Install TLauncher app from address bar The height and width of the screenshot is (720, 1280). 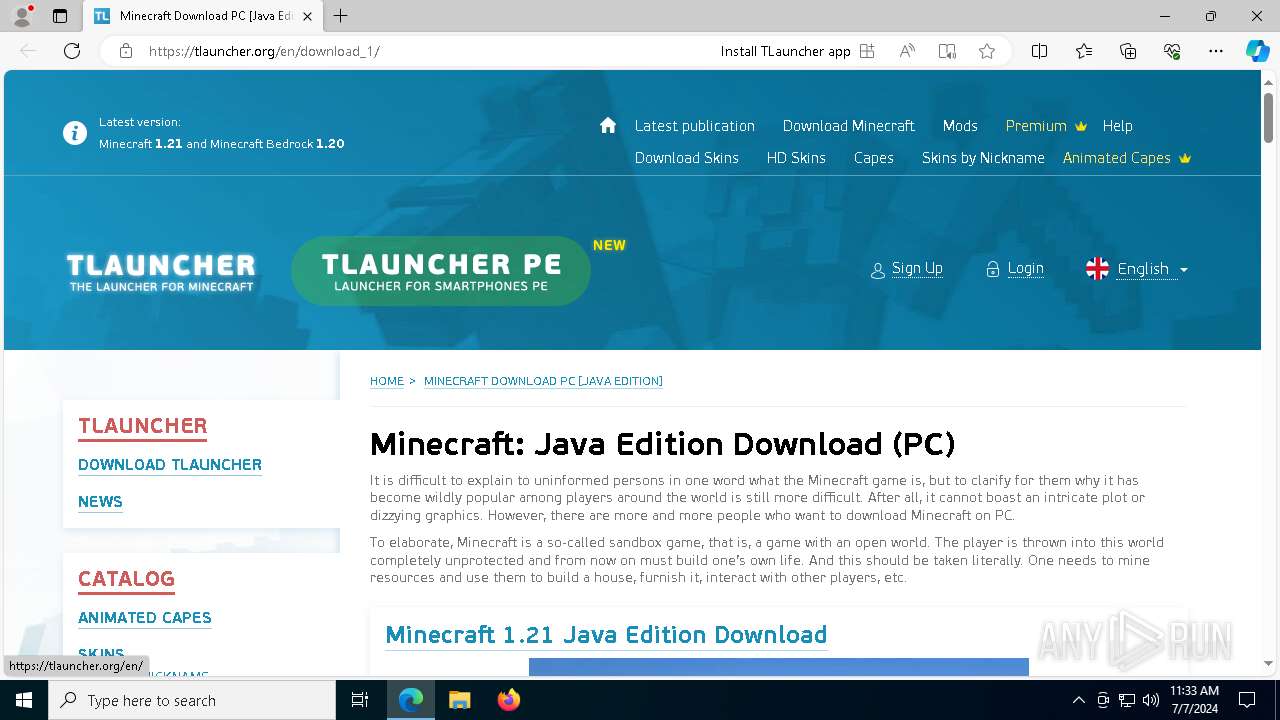pos(785,51)
